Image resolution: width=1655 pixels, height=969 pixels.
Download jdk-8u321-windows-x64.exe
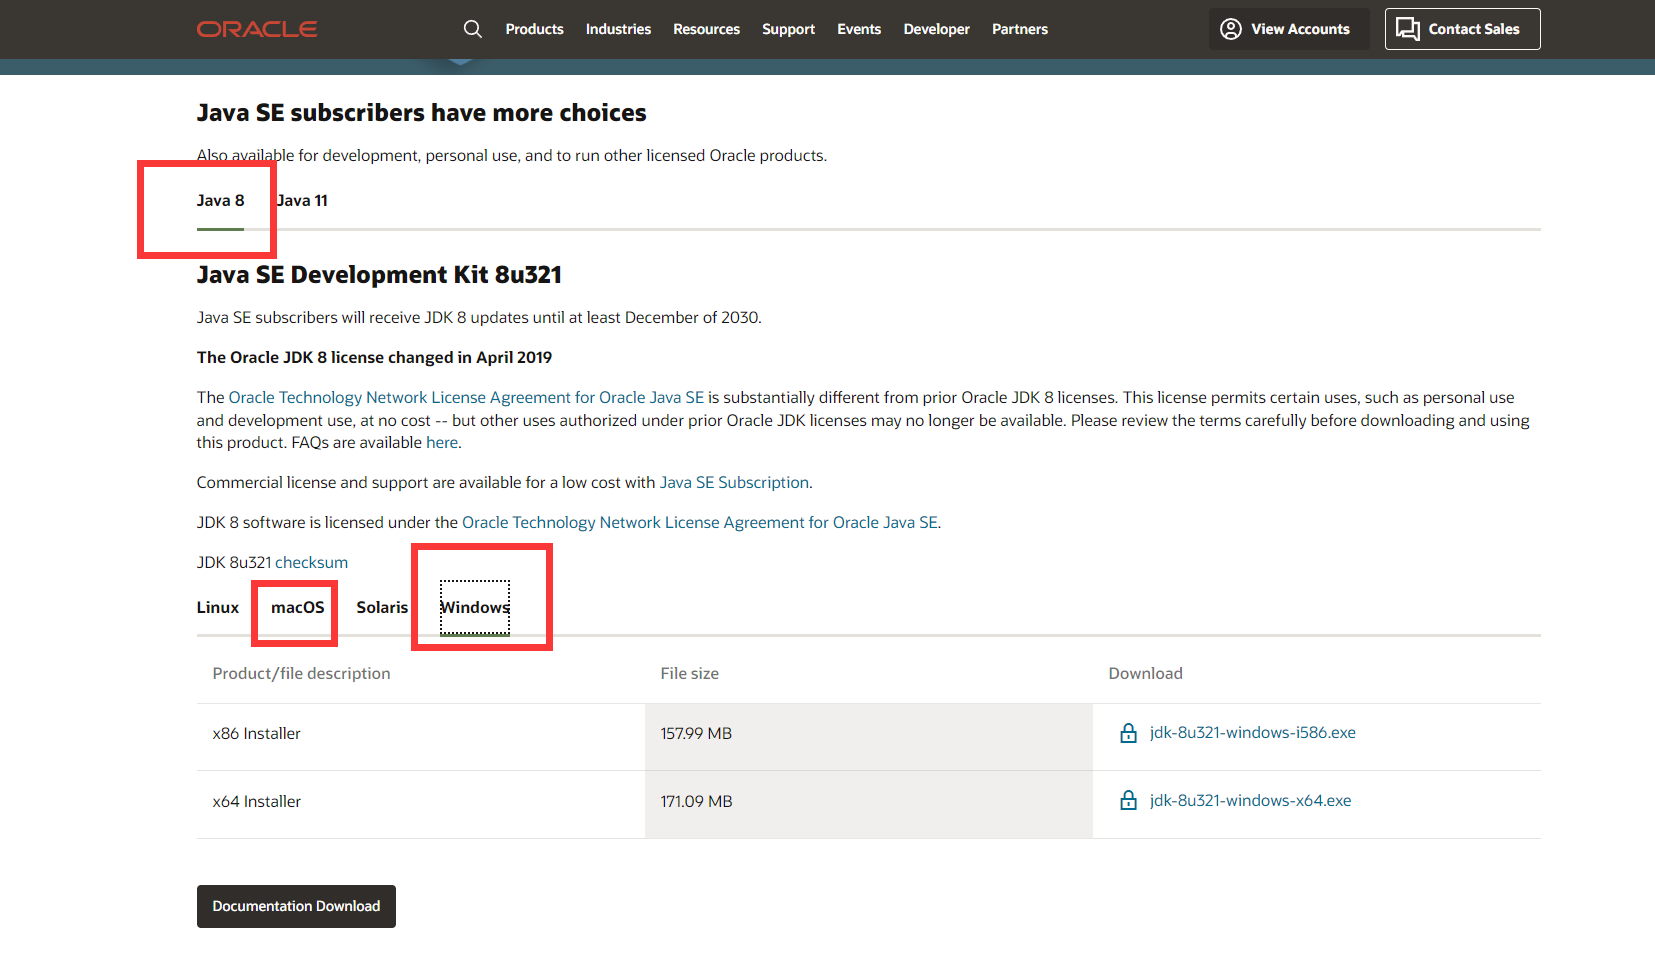coord(1250,801)
